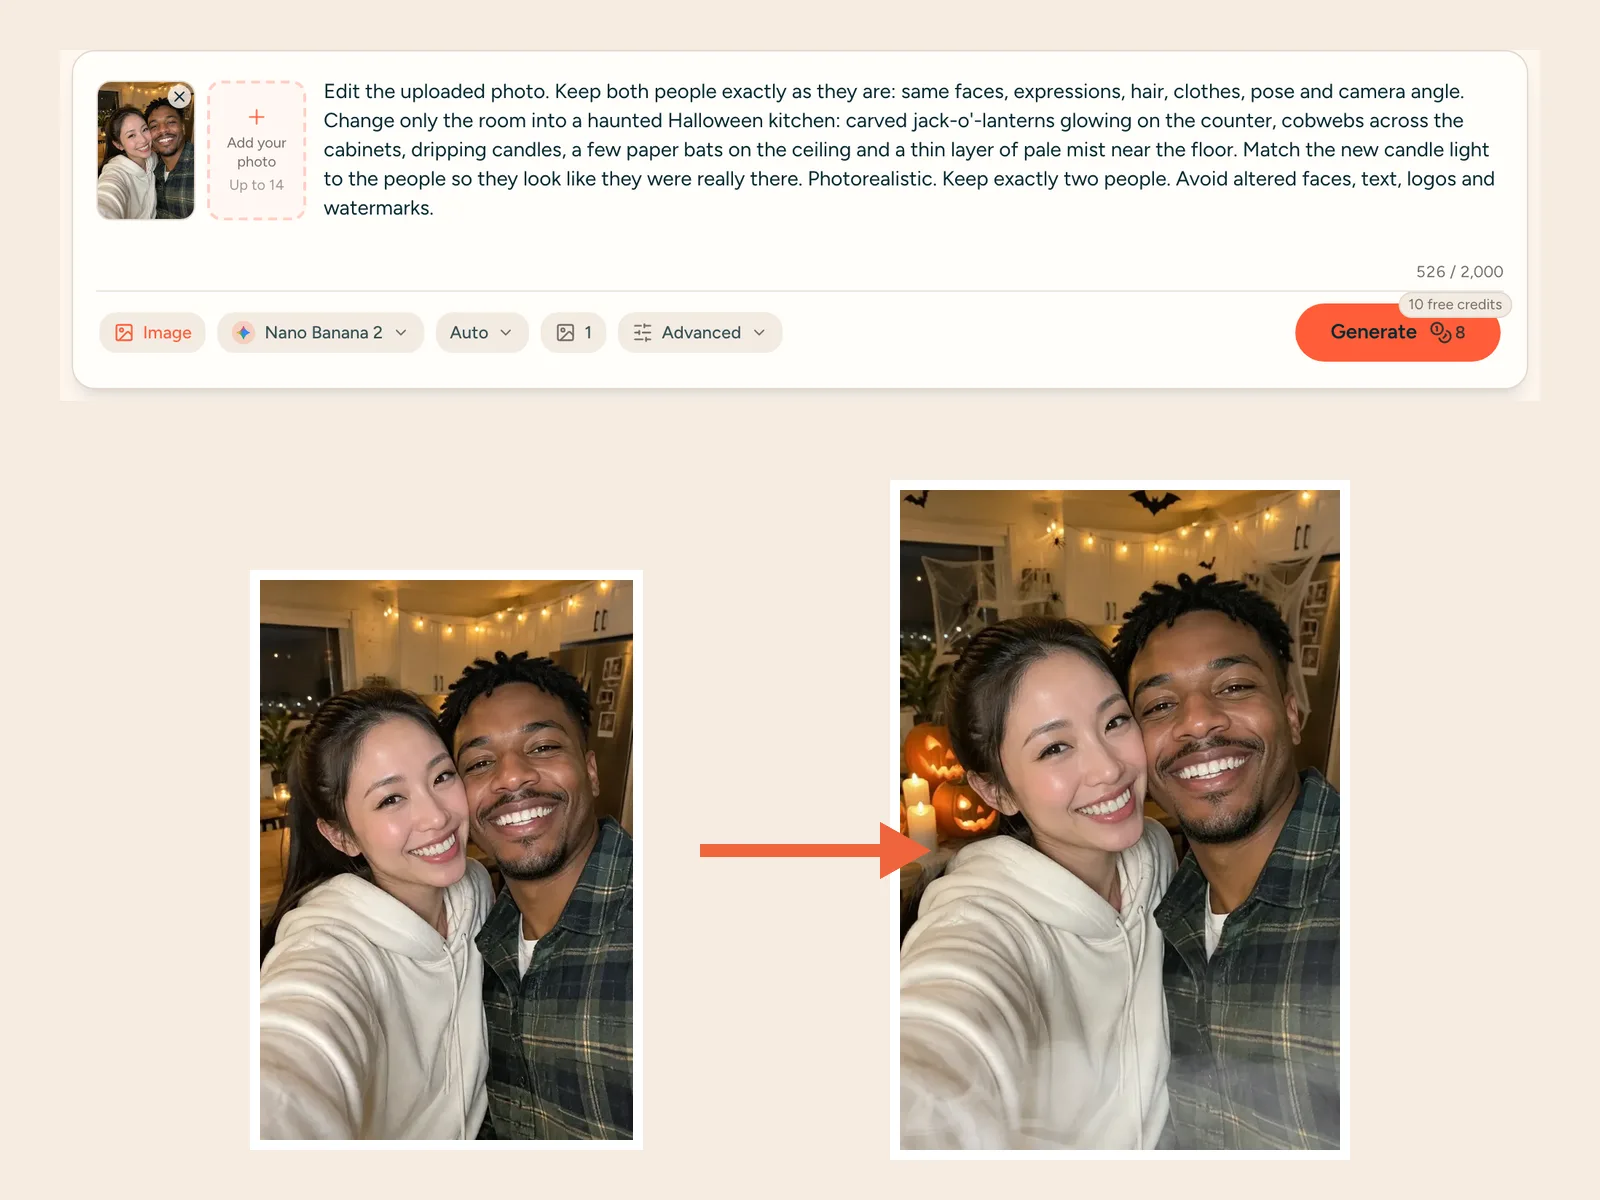
Task: Expand the Nano Banana 2 model chevron
Action: (401, 332)
